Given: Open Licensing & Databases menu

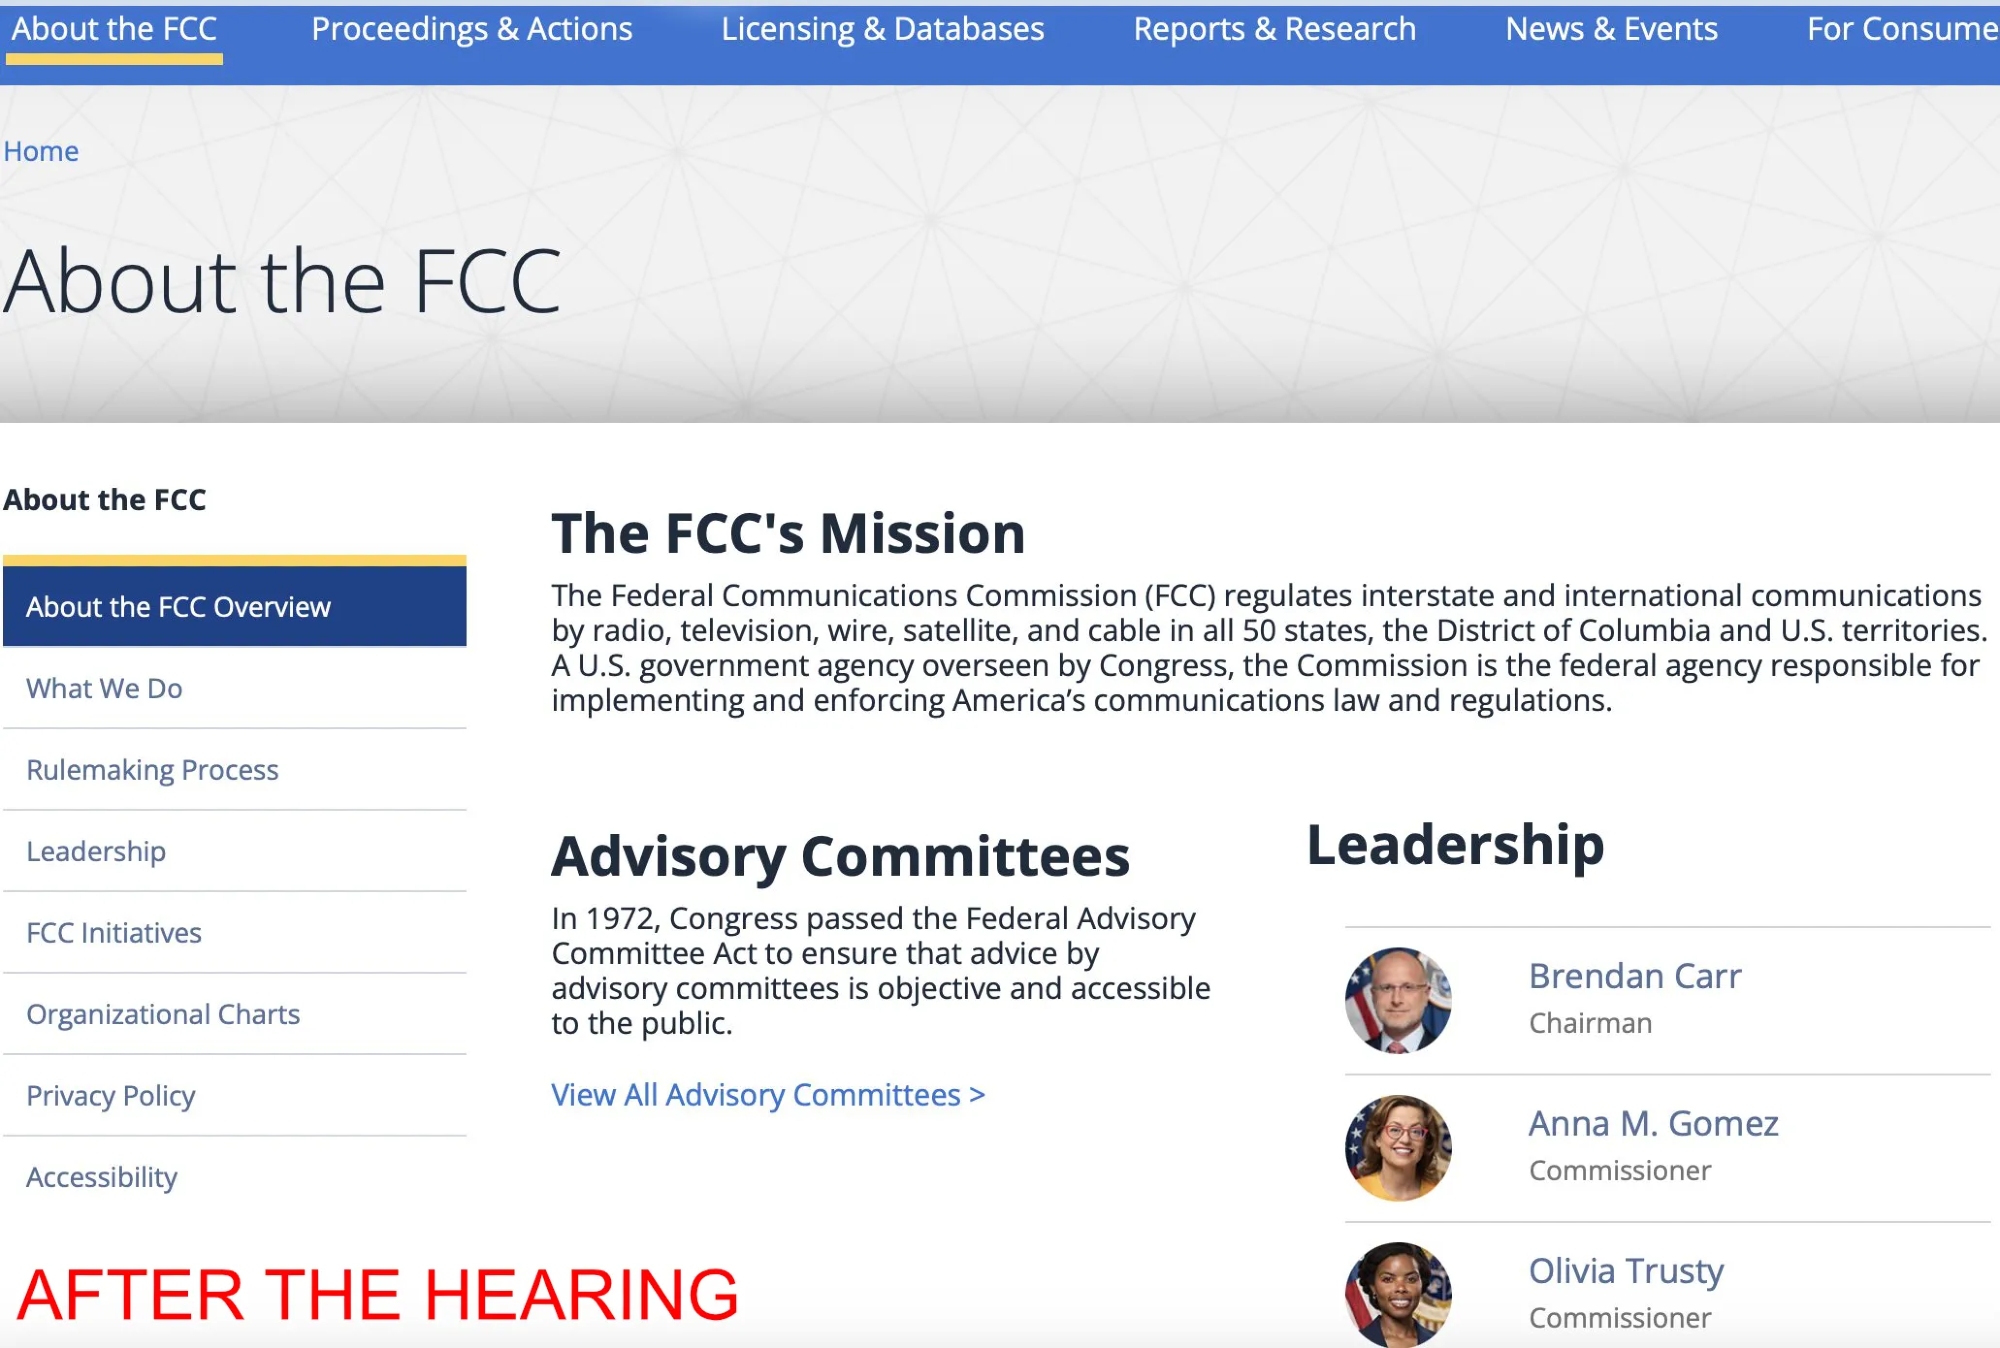Looking at the screenshot, I should coord(882,30).
